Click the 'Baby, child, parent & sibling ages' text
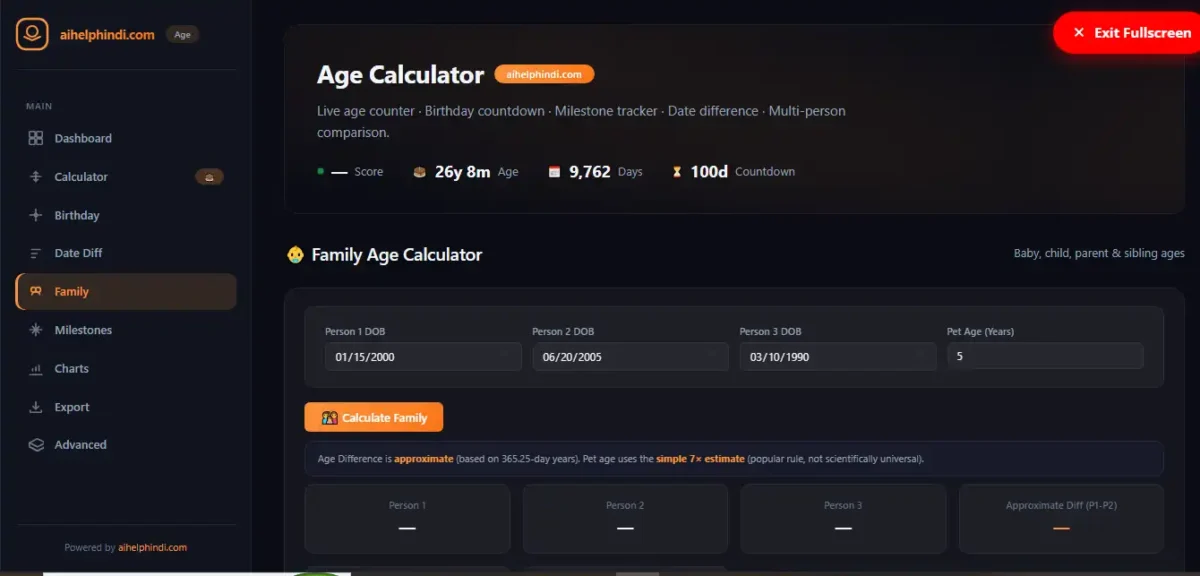Image resolution: width=1200 pixels, height=576 pixels. [1099, 254]
